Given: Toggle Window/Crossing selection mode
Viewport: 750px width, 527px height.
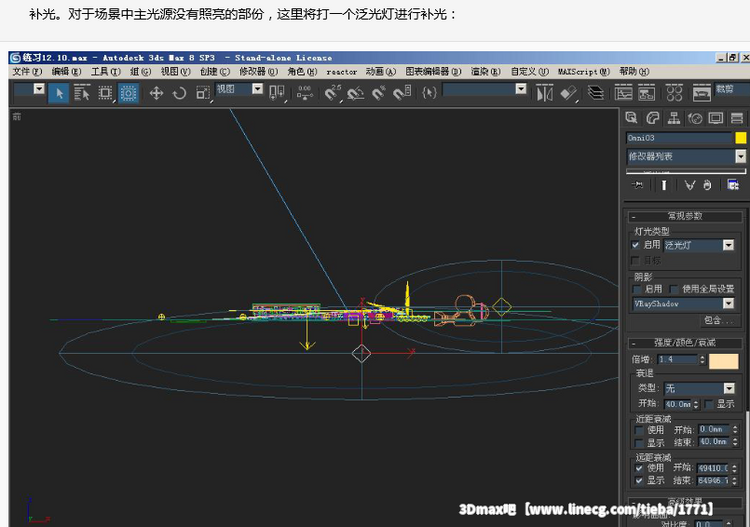Looking at the screenshot, I should pos(128,93).
